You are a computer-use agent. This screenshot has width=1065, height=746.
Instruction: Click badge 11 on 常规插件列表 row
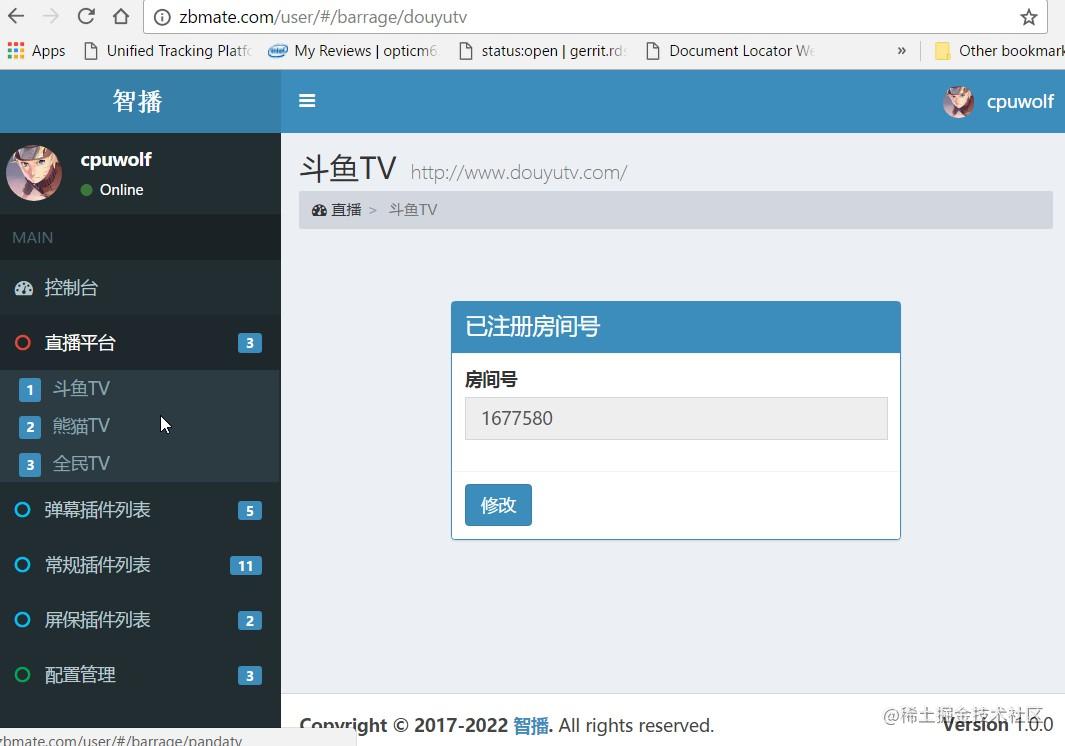coord(246,565)
